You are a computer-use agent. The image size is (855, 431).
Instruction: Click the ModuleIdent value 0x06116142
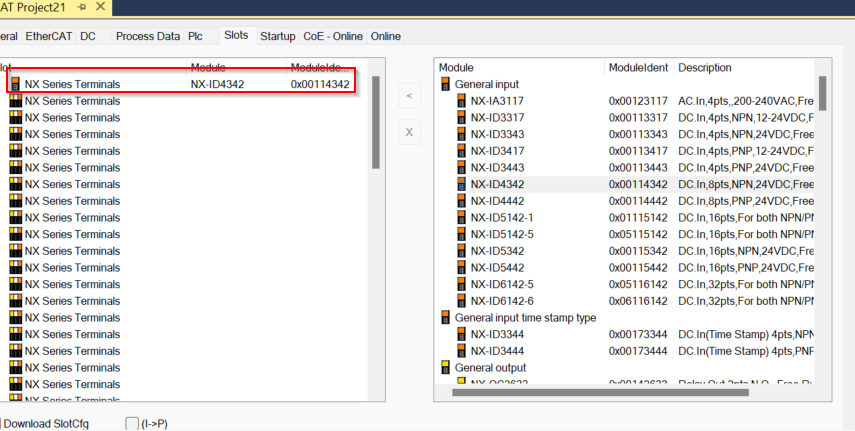638,301
